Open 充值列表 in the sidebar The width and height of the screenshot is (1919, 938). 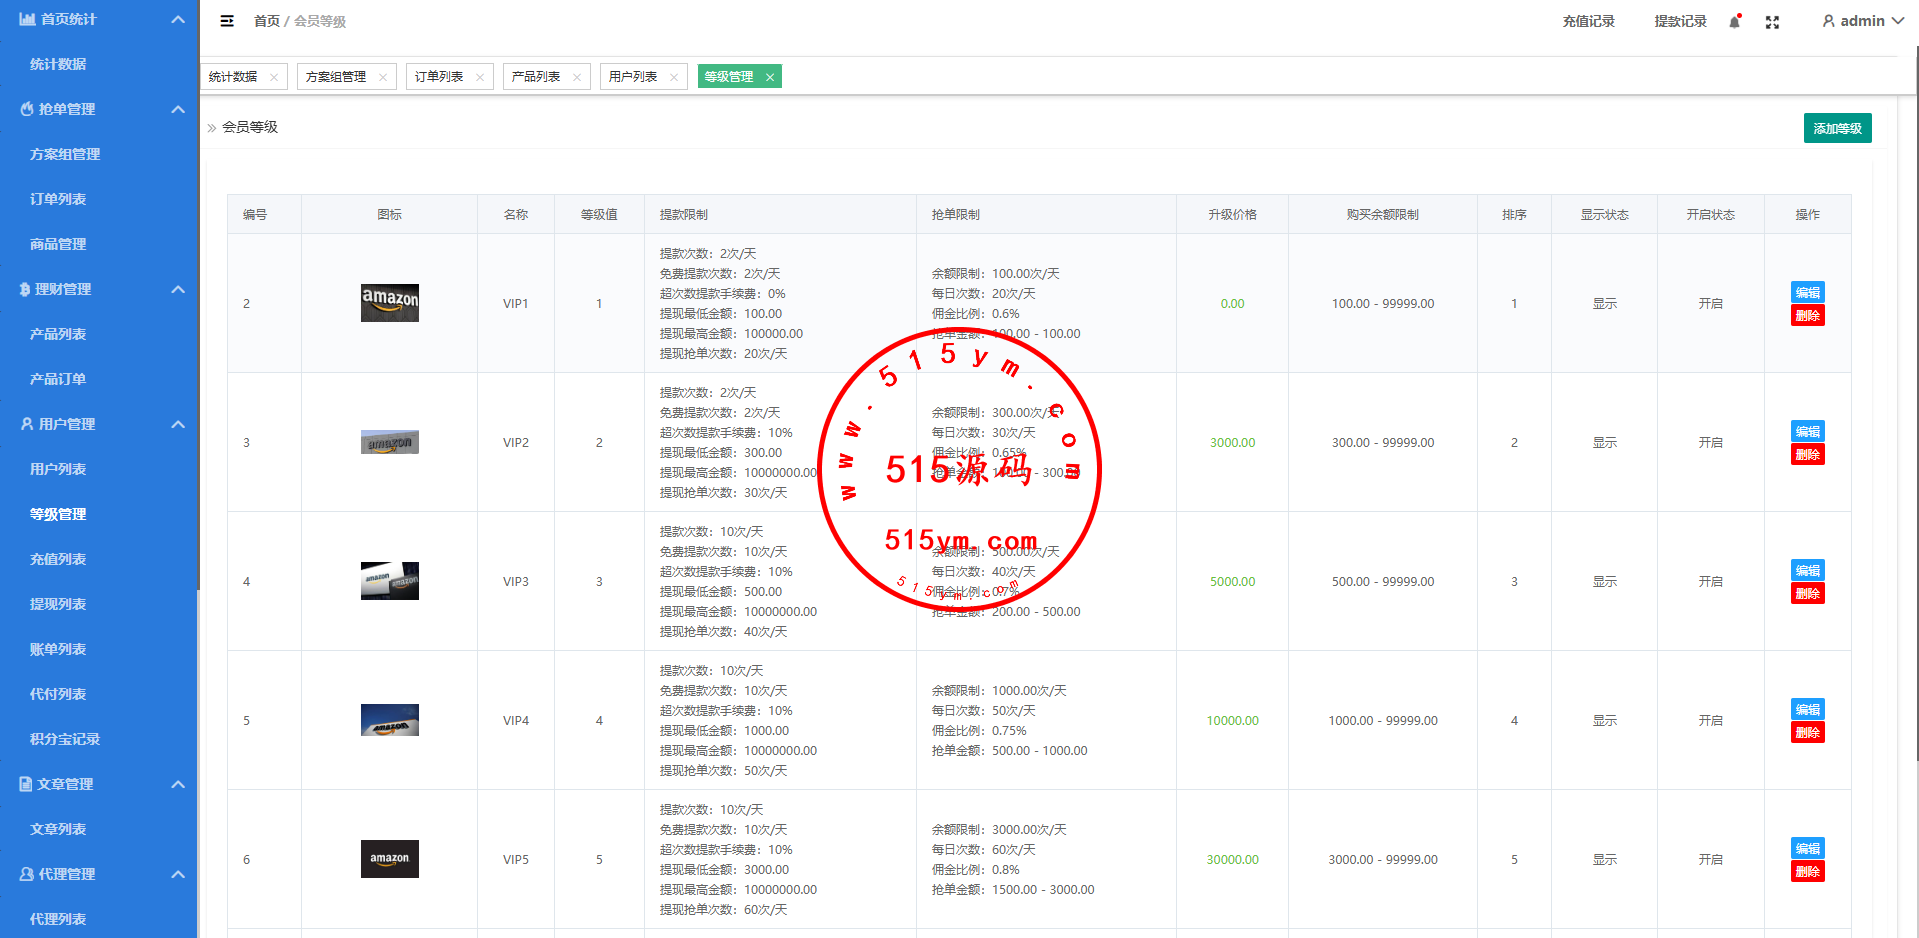click(x=58, y=559)
